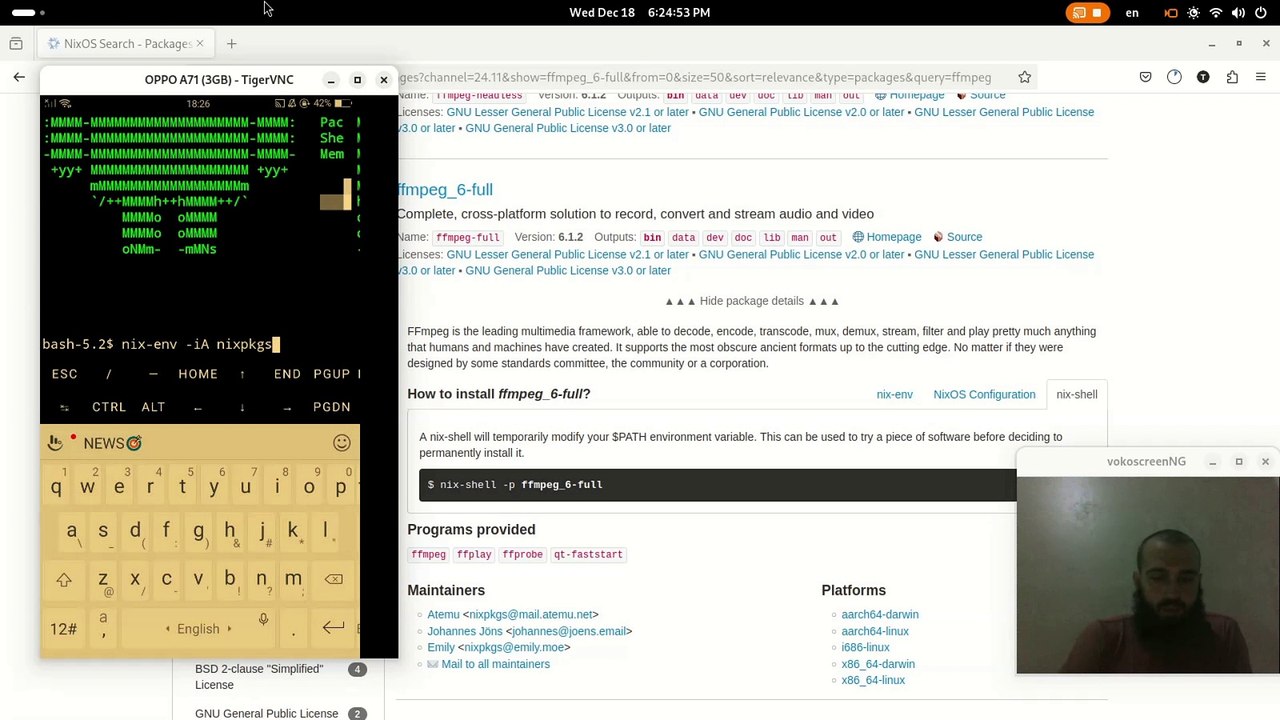
Task: Toggle the ALT modifier key in Termux
Action: [153, 407]
